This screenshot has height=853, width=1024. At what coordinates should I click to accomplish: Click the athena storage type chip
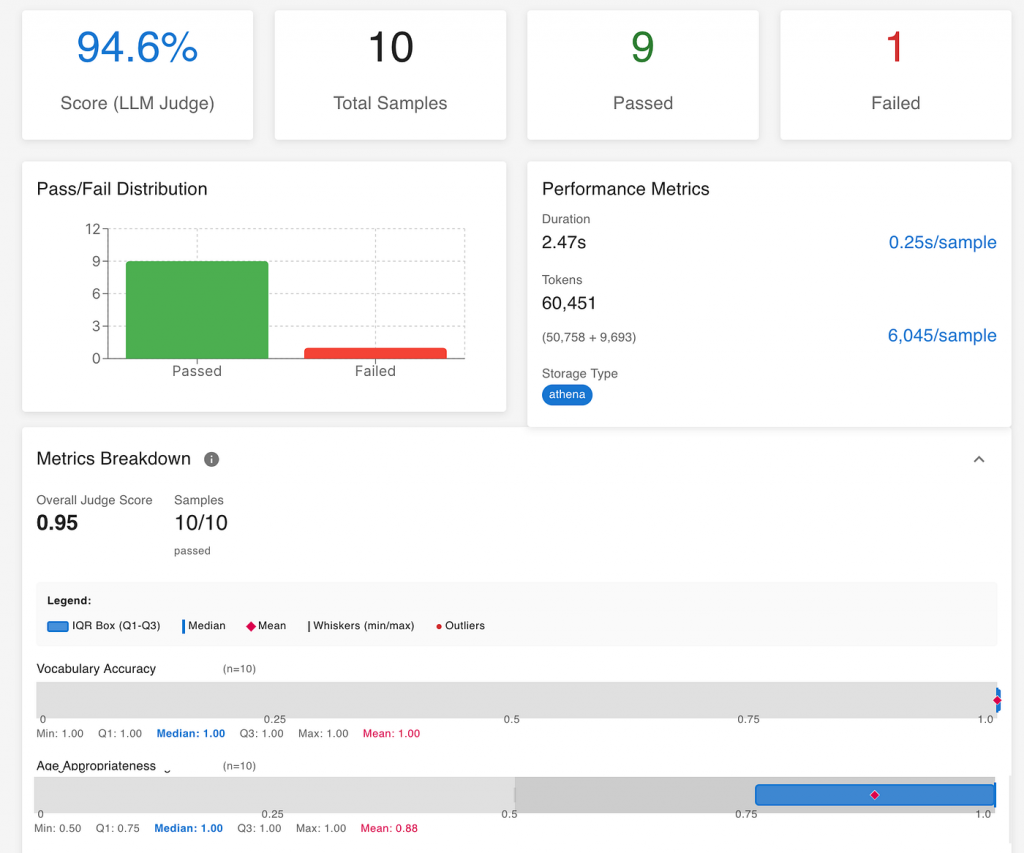pos(567,395)
